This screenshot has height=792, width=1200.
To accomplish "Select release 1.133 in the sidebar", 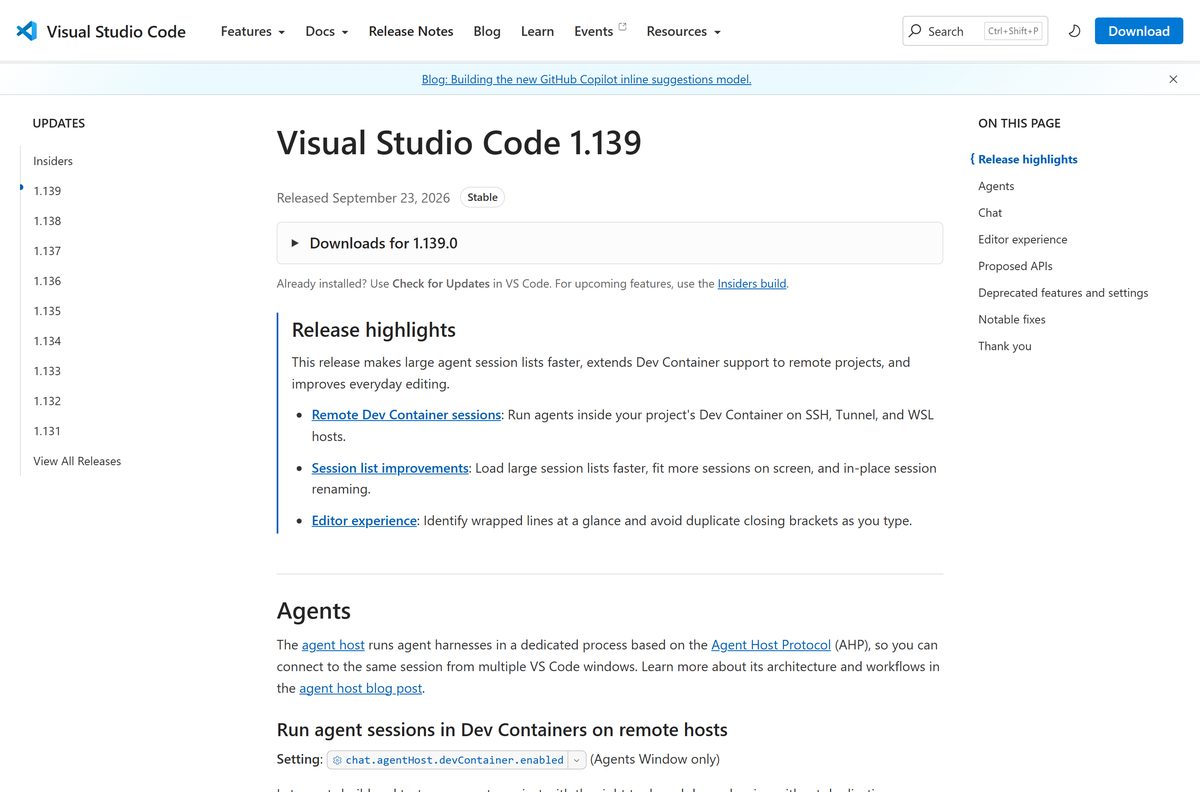I will point(47,371).
